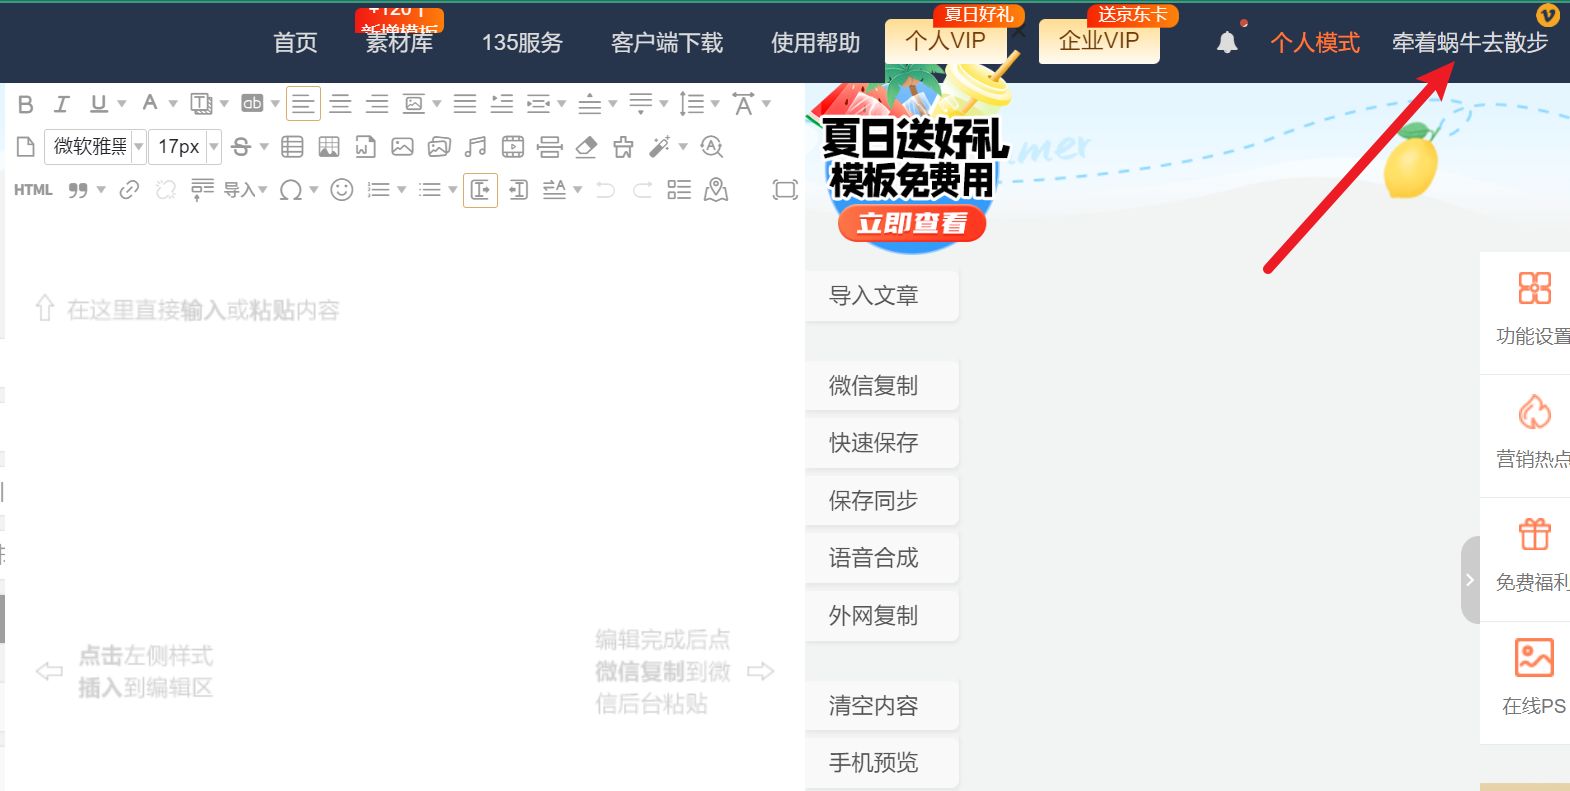Open 免费福利 gift icon
Screen dimensions: 1570x791
pyautogui.click(x=1534, y=534)
